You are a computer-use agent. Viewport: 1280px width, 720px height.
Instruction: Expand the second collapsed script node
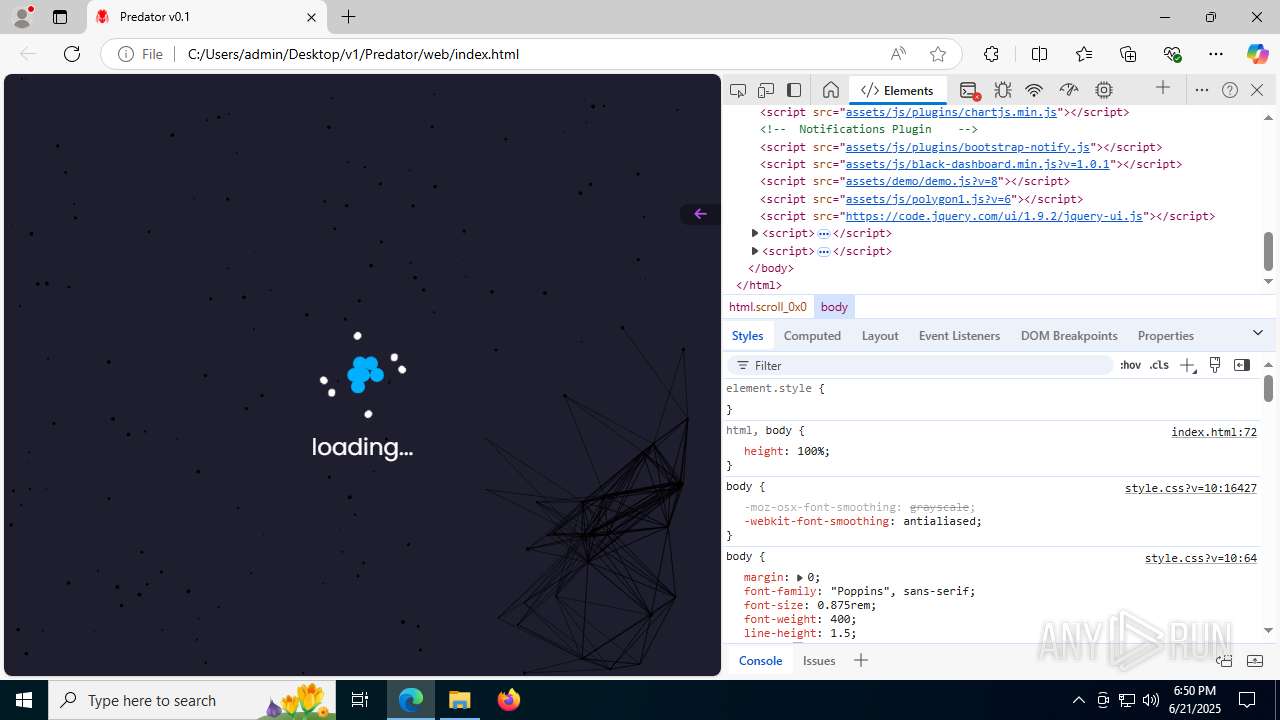(755, 251)
